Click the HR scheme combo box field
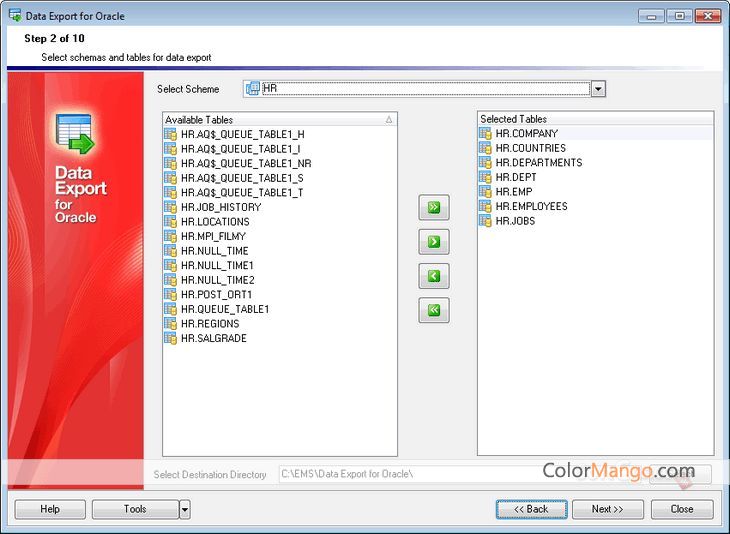This screenshot has width=730, height=534. pyautogui.click(x=424, y=88)
